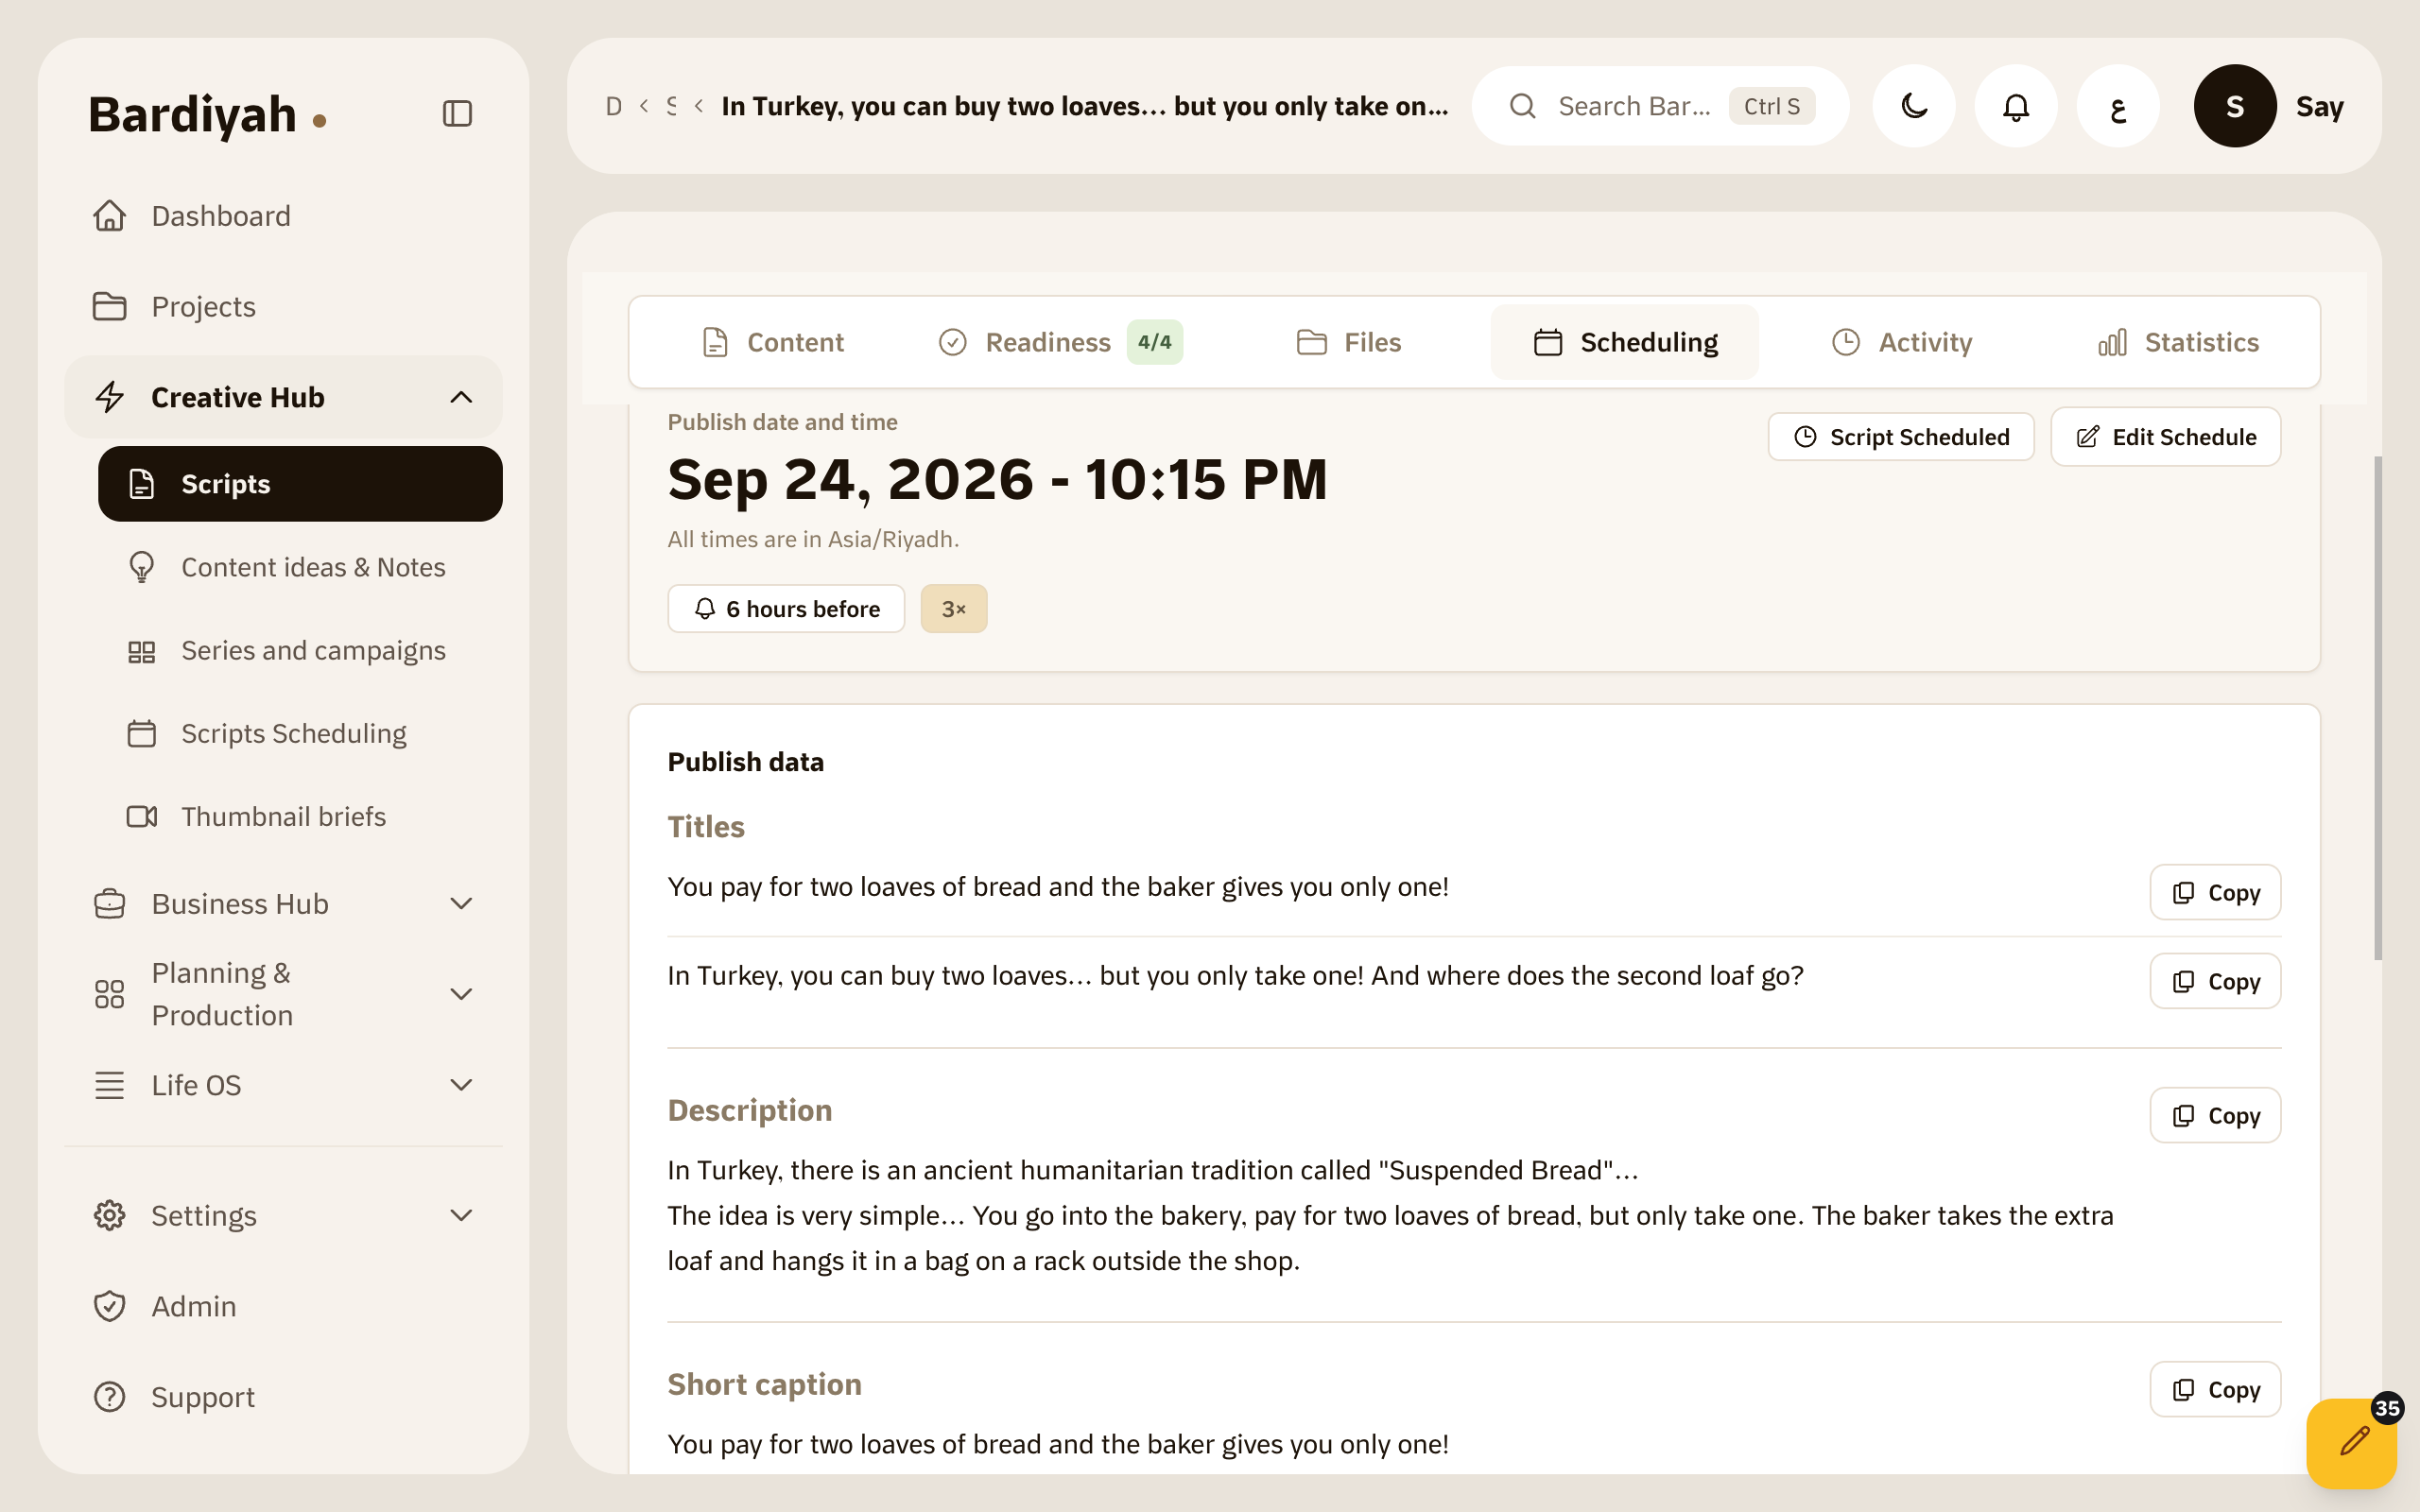Image resolution: width=2420 pixels, height=1512 pixels.
Task: Click the floating pencil note button
Action: point(2351,1443)
